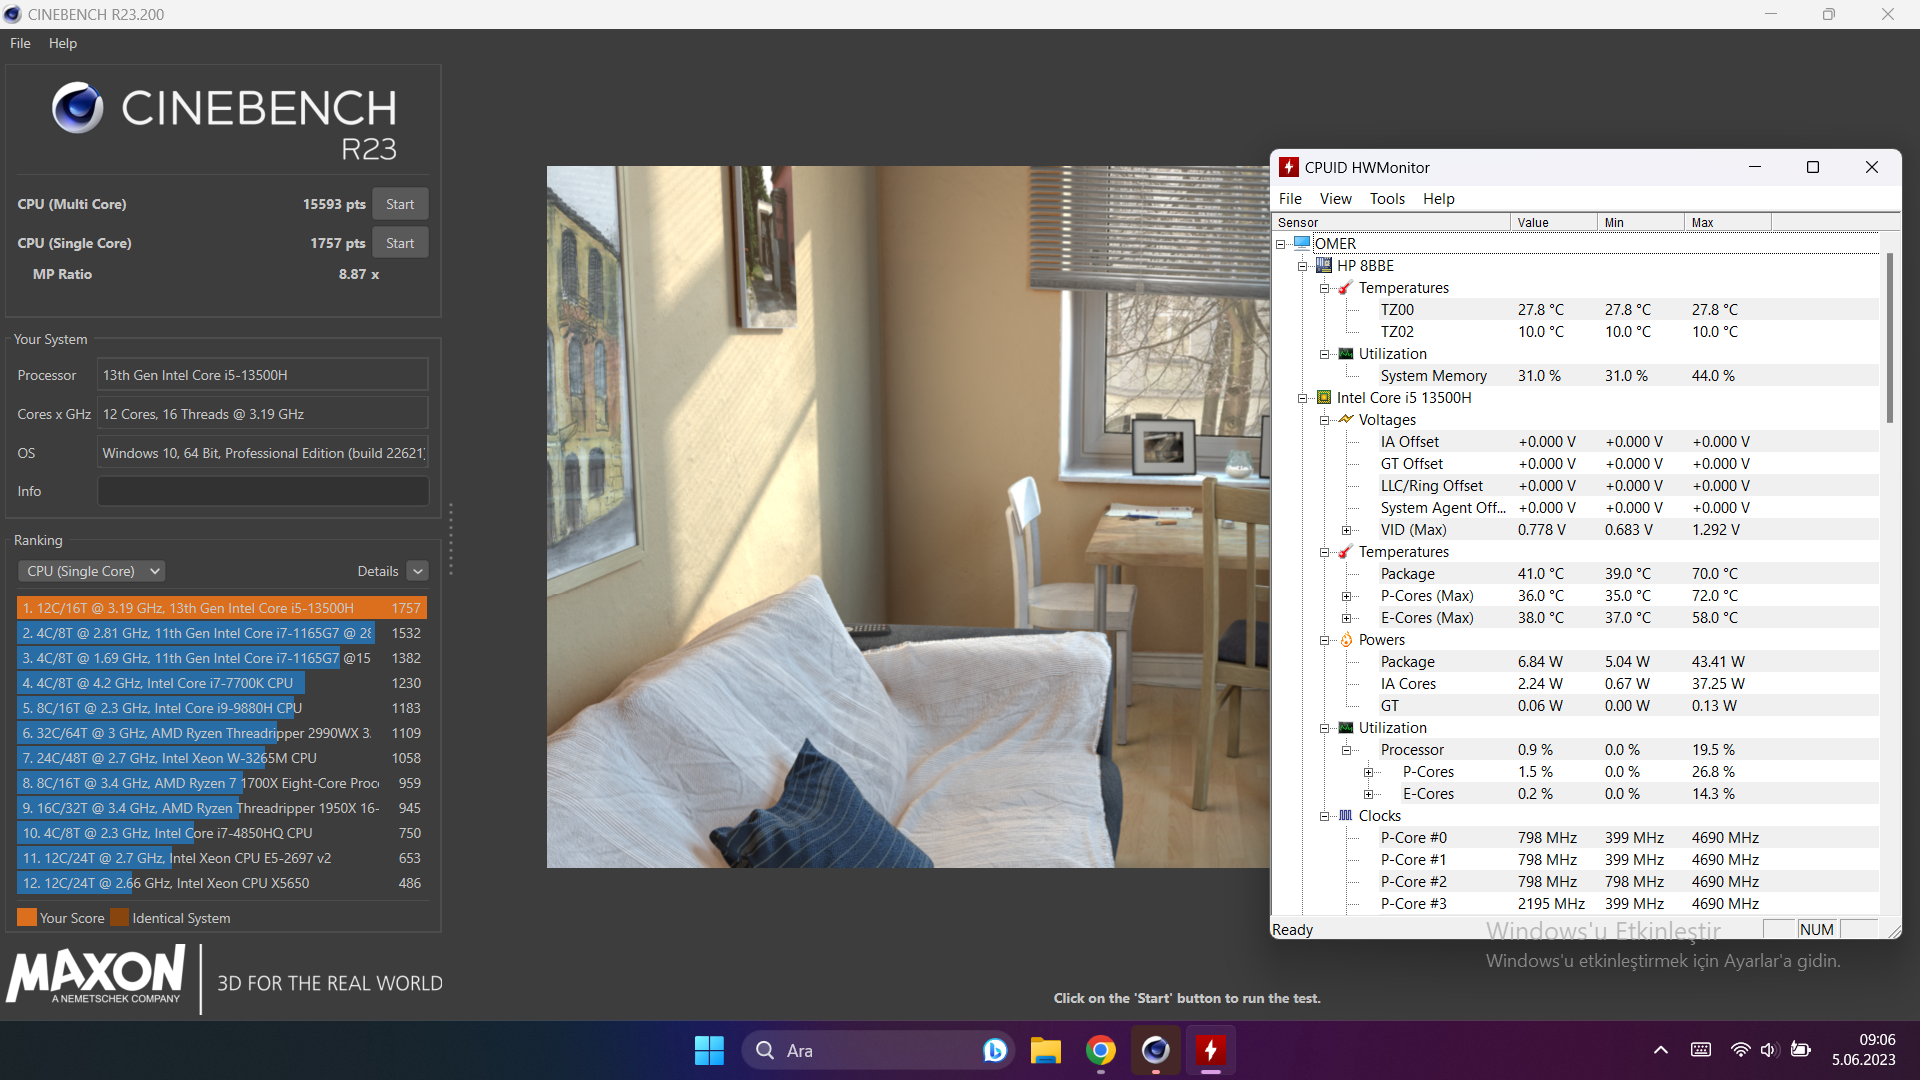Expand the P-Cores (Max) temperature row
Viewport: 1920px width, 1080px height.
tap(1346, 596)
